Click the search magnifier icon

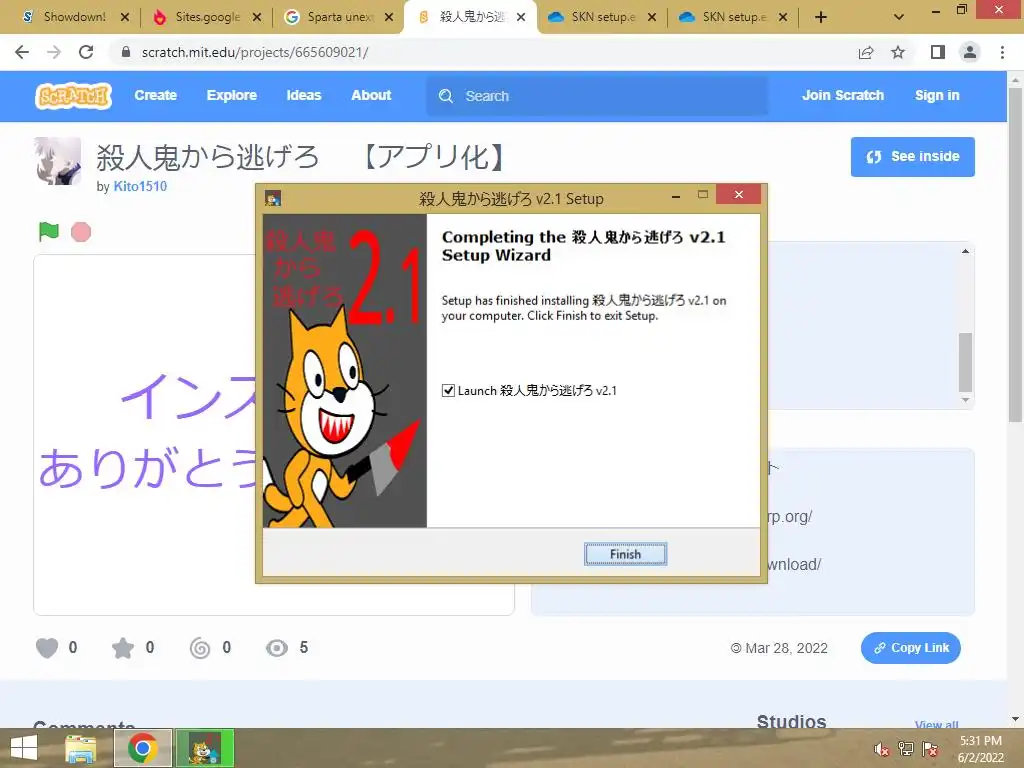tap(446, 96)
